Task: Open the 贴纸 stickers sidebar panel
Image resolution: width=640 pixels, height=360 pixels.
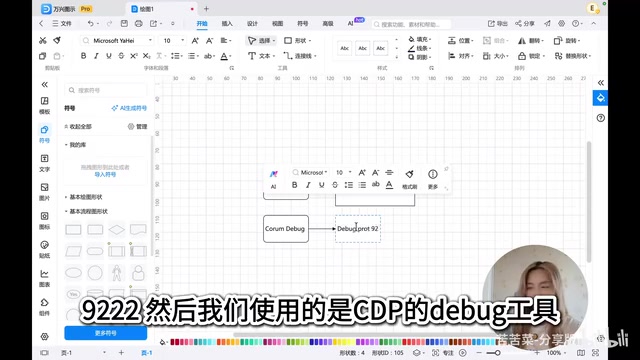Action: click(x=44, y=249)
